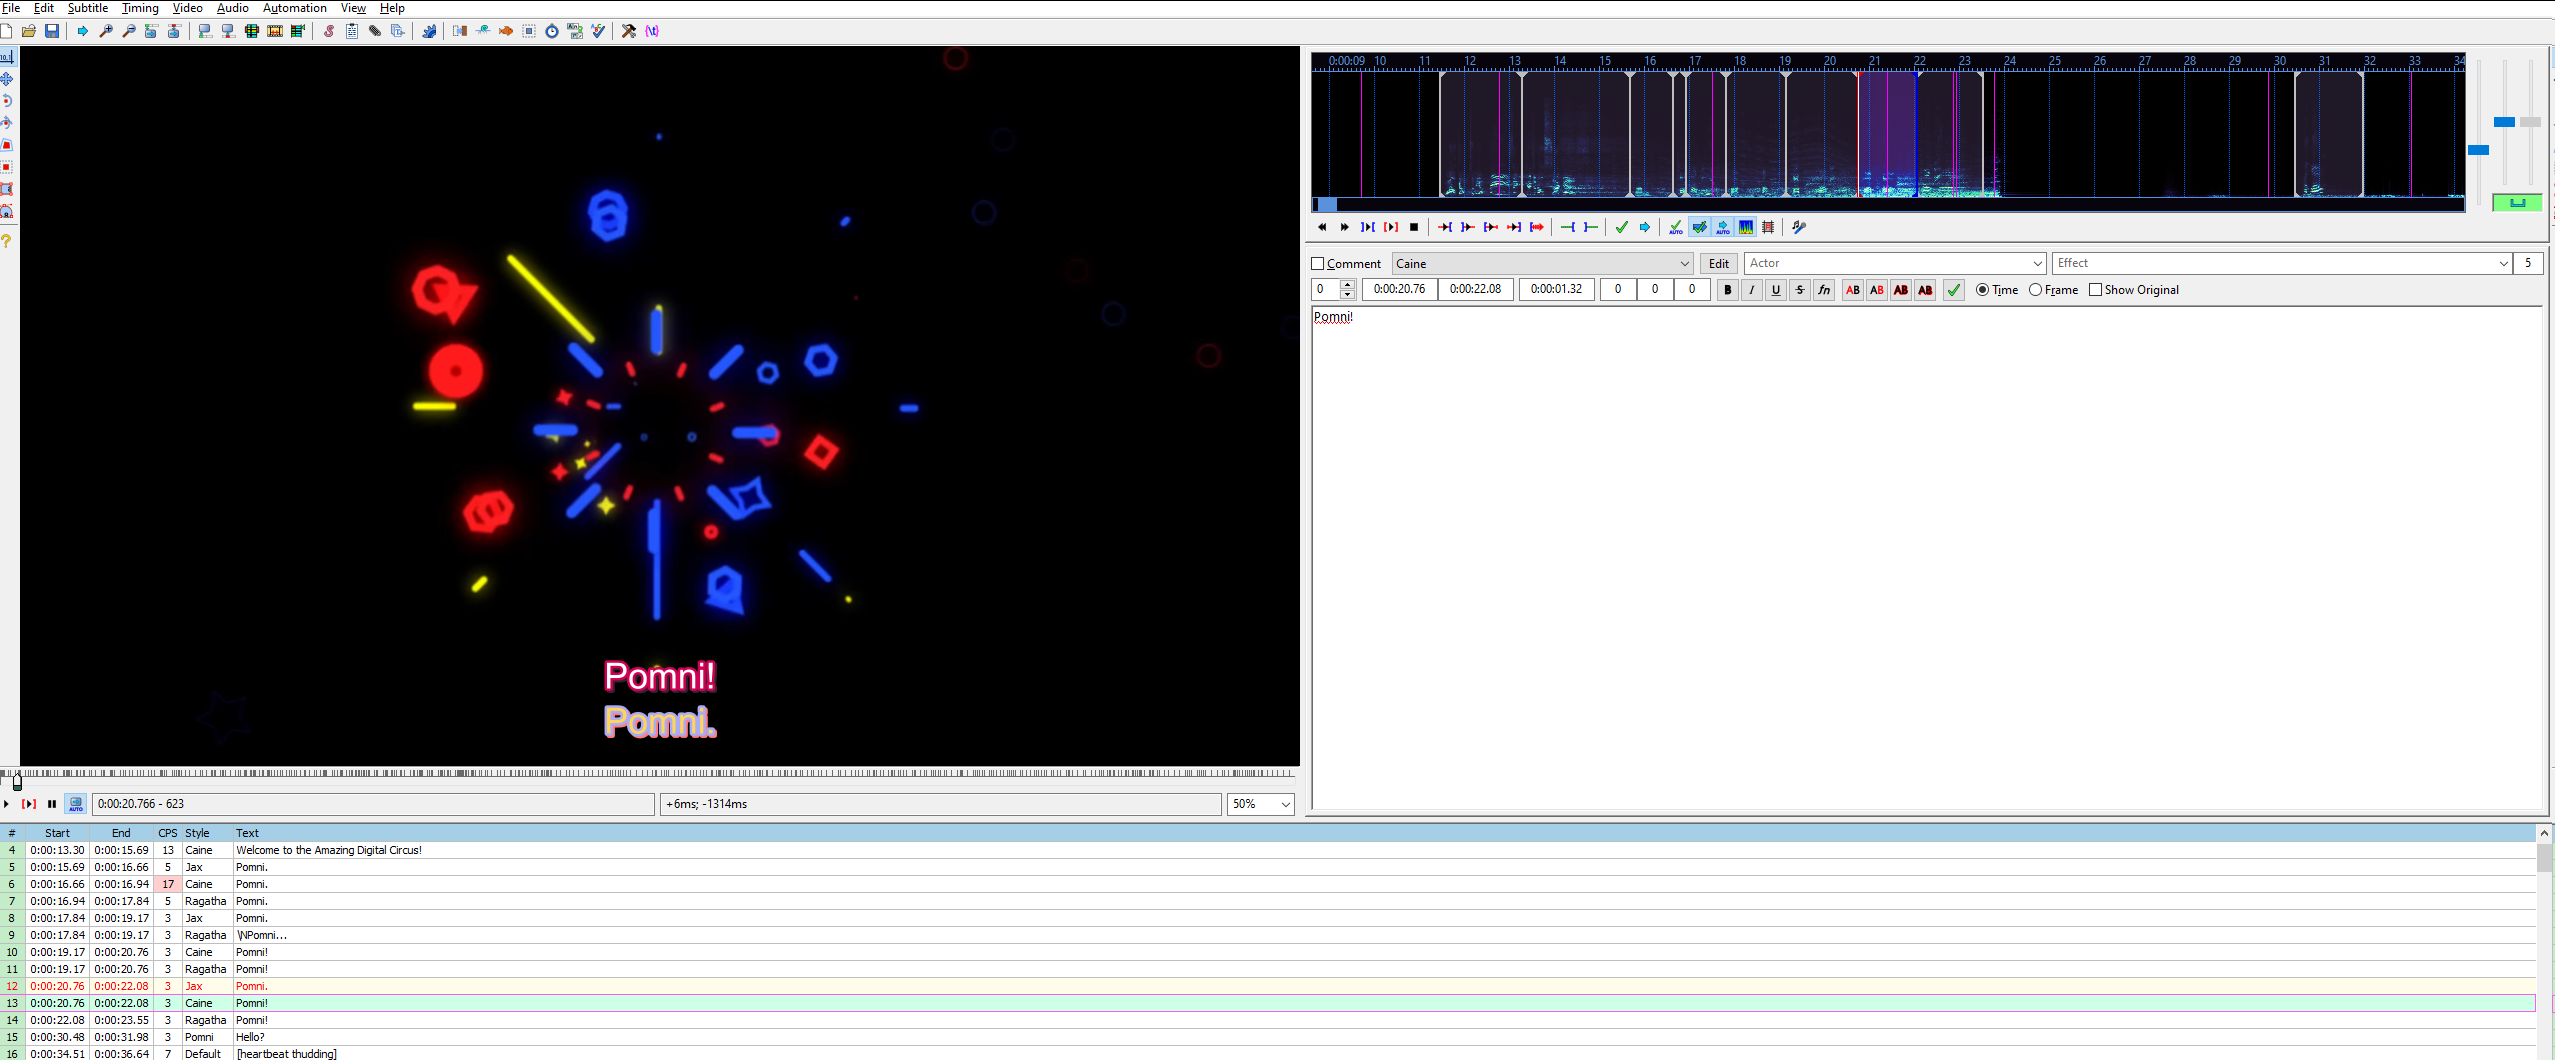Screen dimensions: 2555x1060
Task: Apply Underline with the U button
Action: tap(1776, 290)
